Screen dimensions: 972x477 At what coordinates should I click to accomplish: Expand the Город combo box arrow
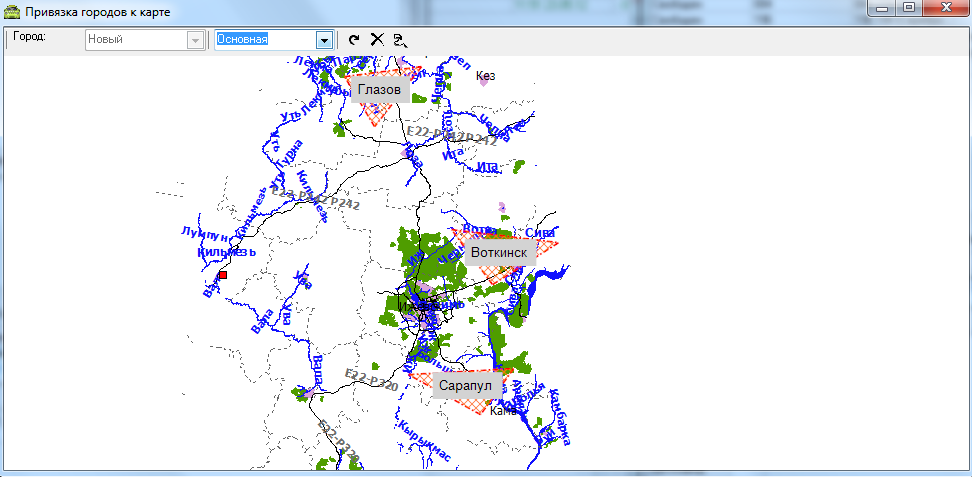(194, 40)
